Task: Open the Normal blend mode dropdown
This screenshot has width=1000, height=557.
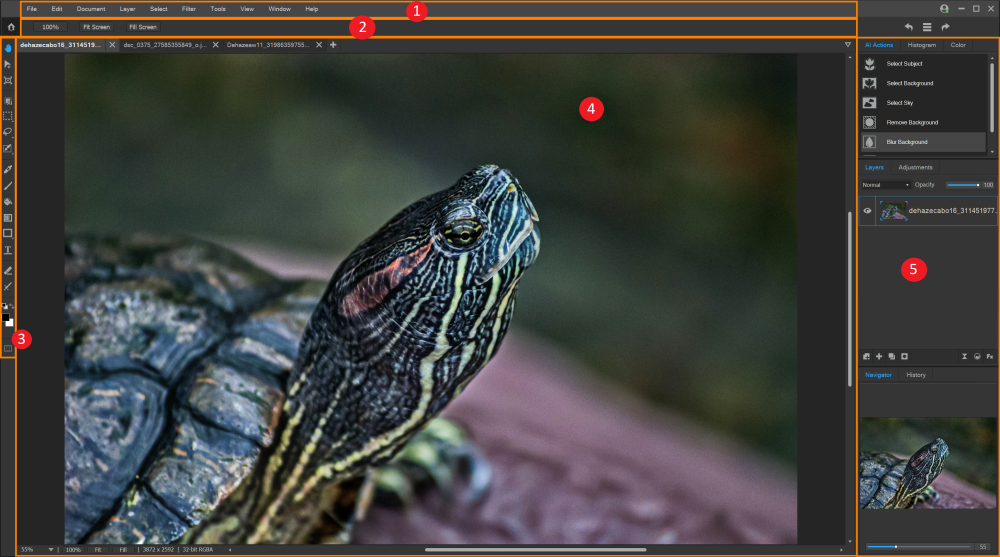Action: click(885, 185)
